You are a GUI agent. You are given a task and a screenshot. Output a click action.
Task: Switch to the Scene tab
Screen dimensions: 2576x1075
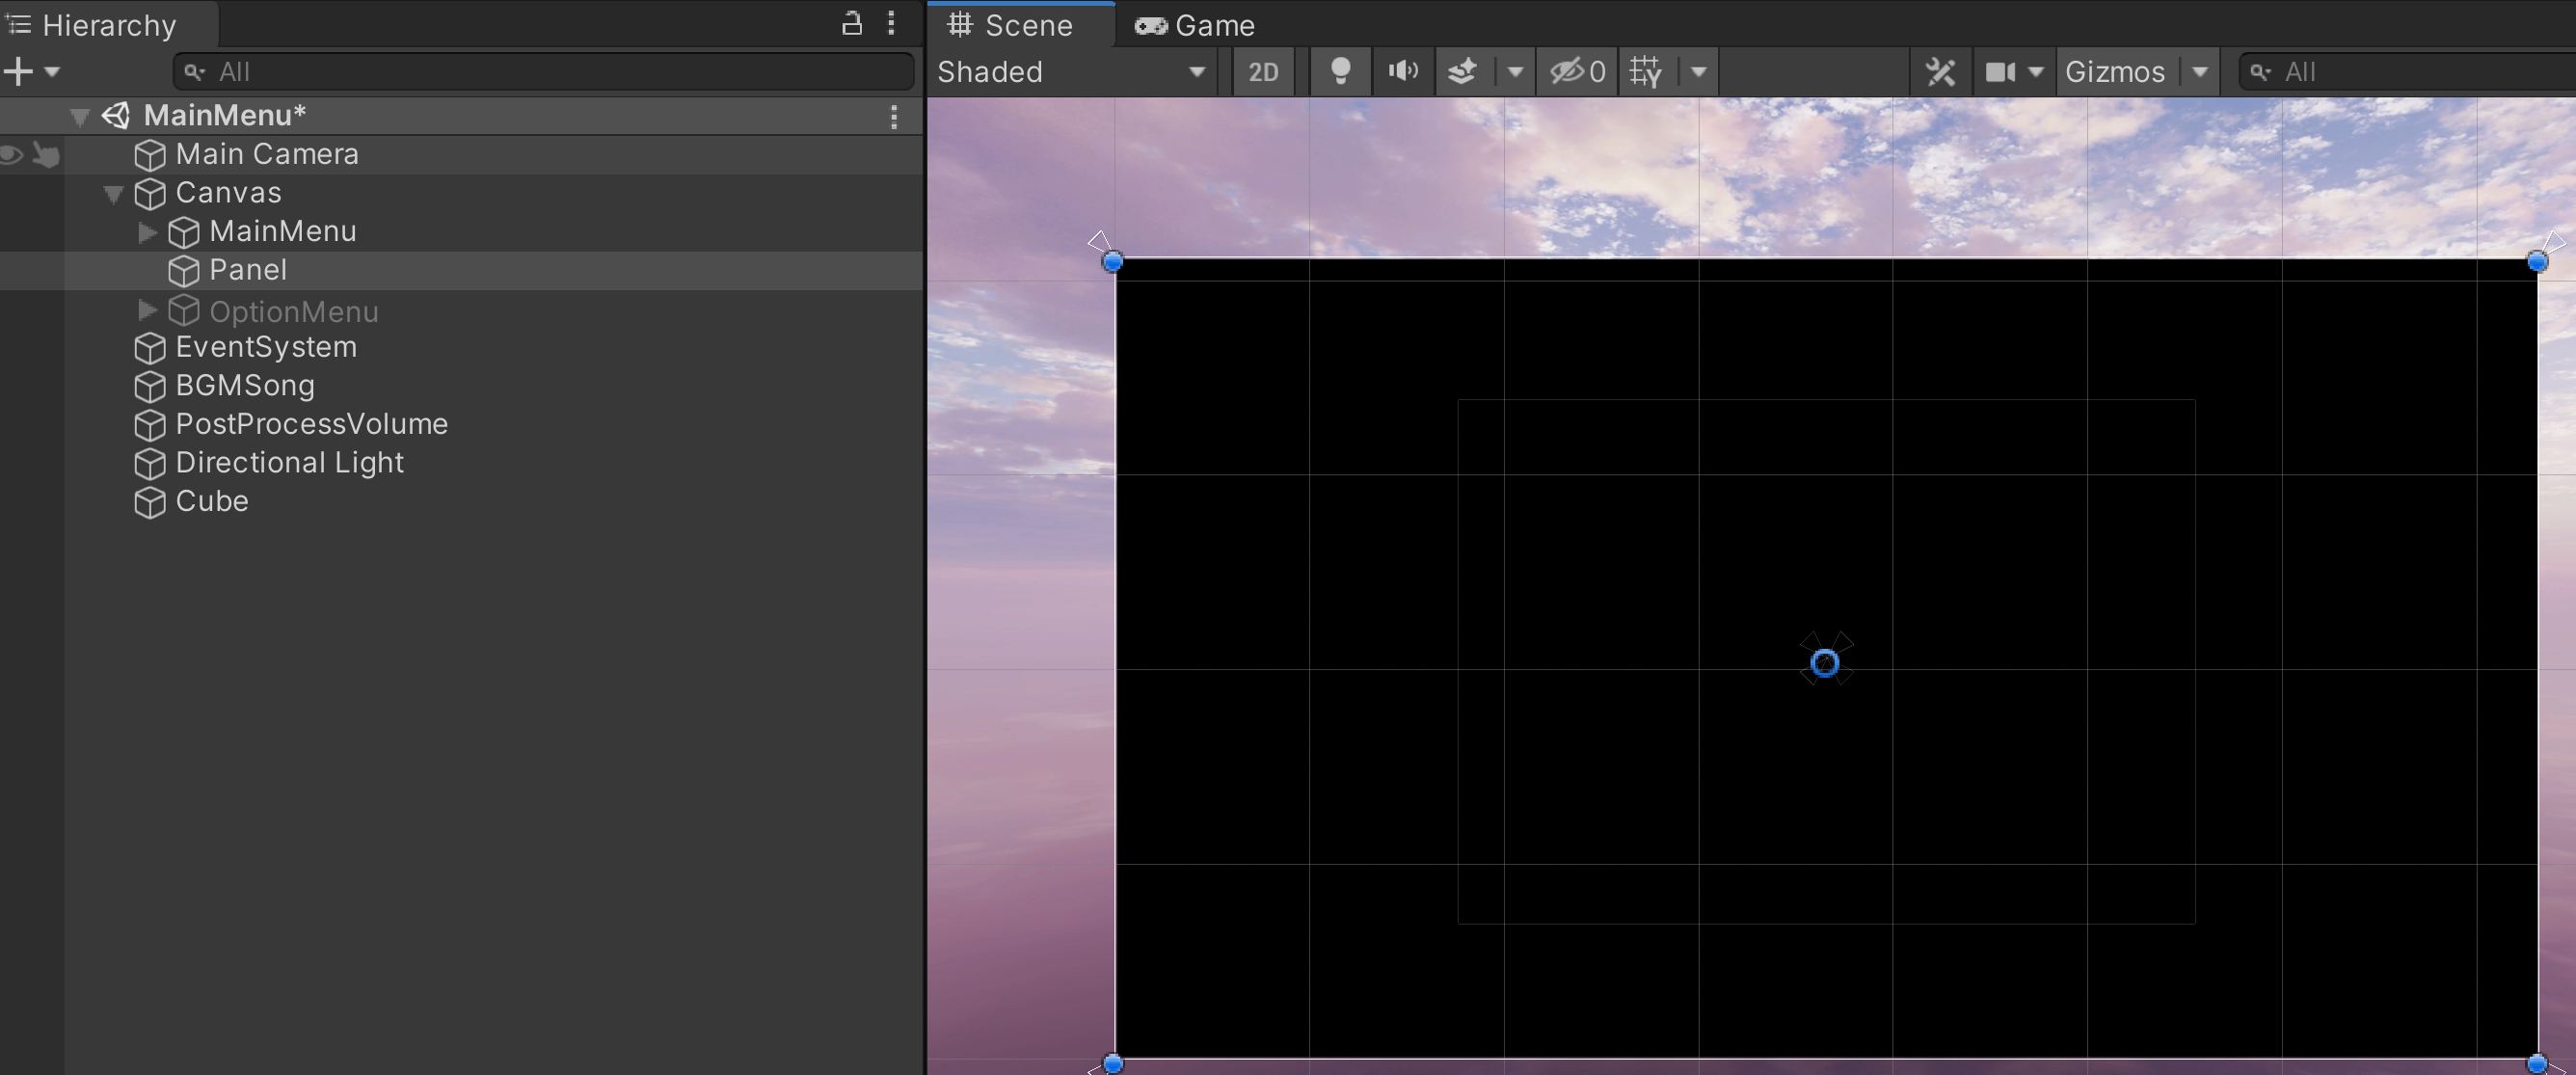coord(1022,25)
